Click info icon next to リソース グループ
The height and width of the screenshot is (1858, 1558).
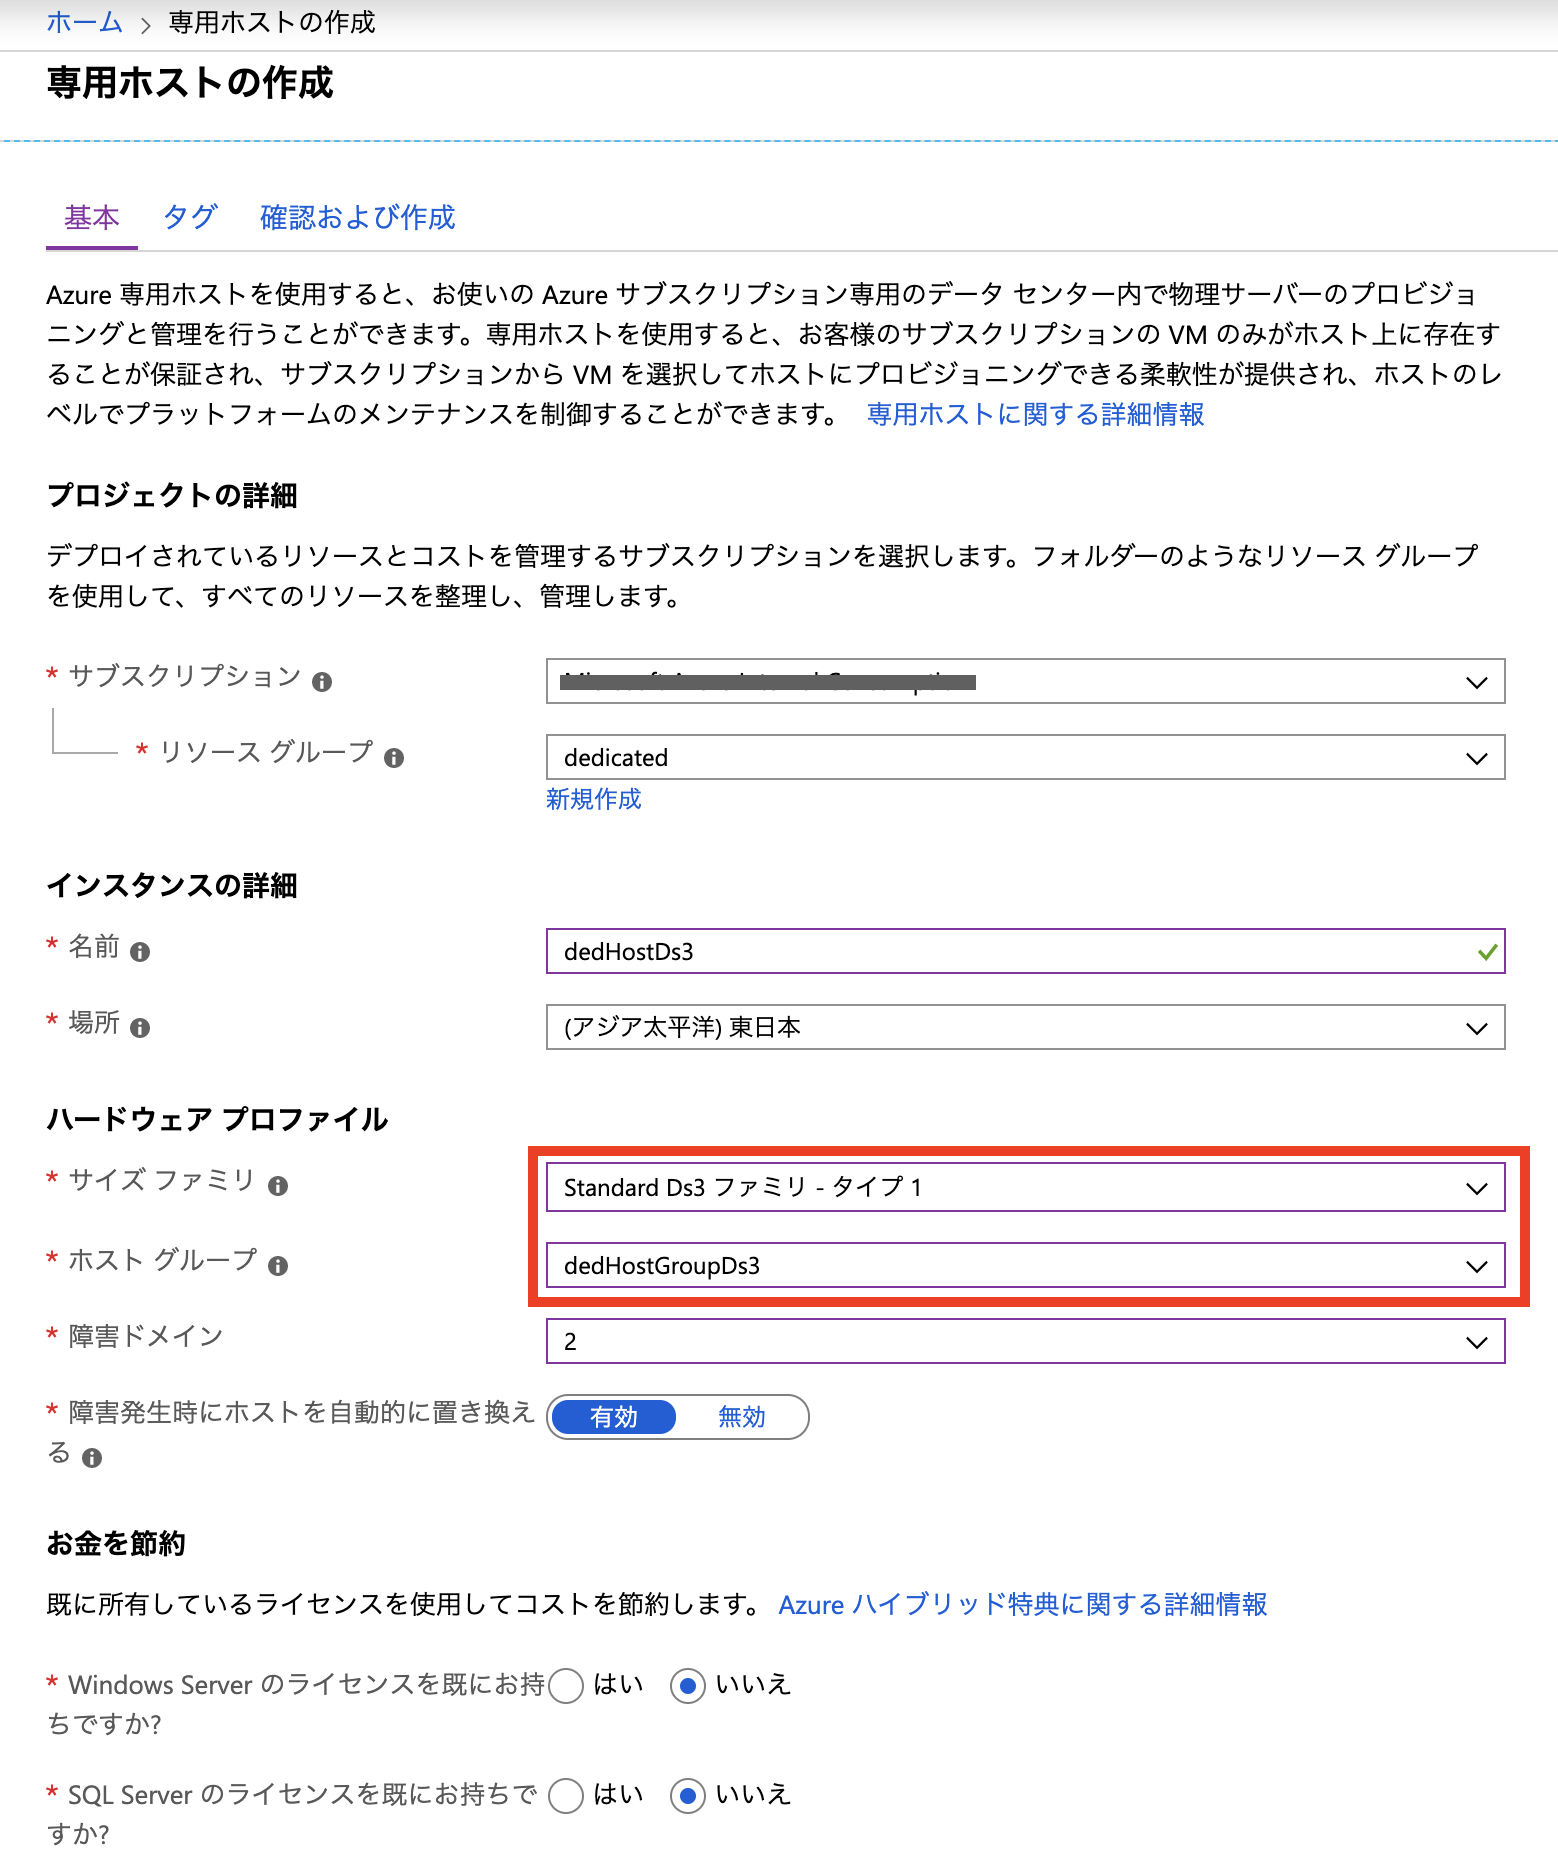click(x=394, y=758)
